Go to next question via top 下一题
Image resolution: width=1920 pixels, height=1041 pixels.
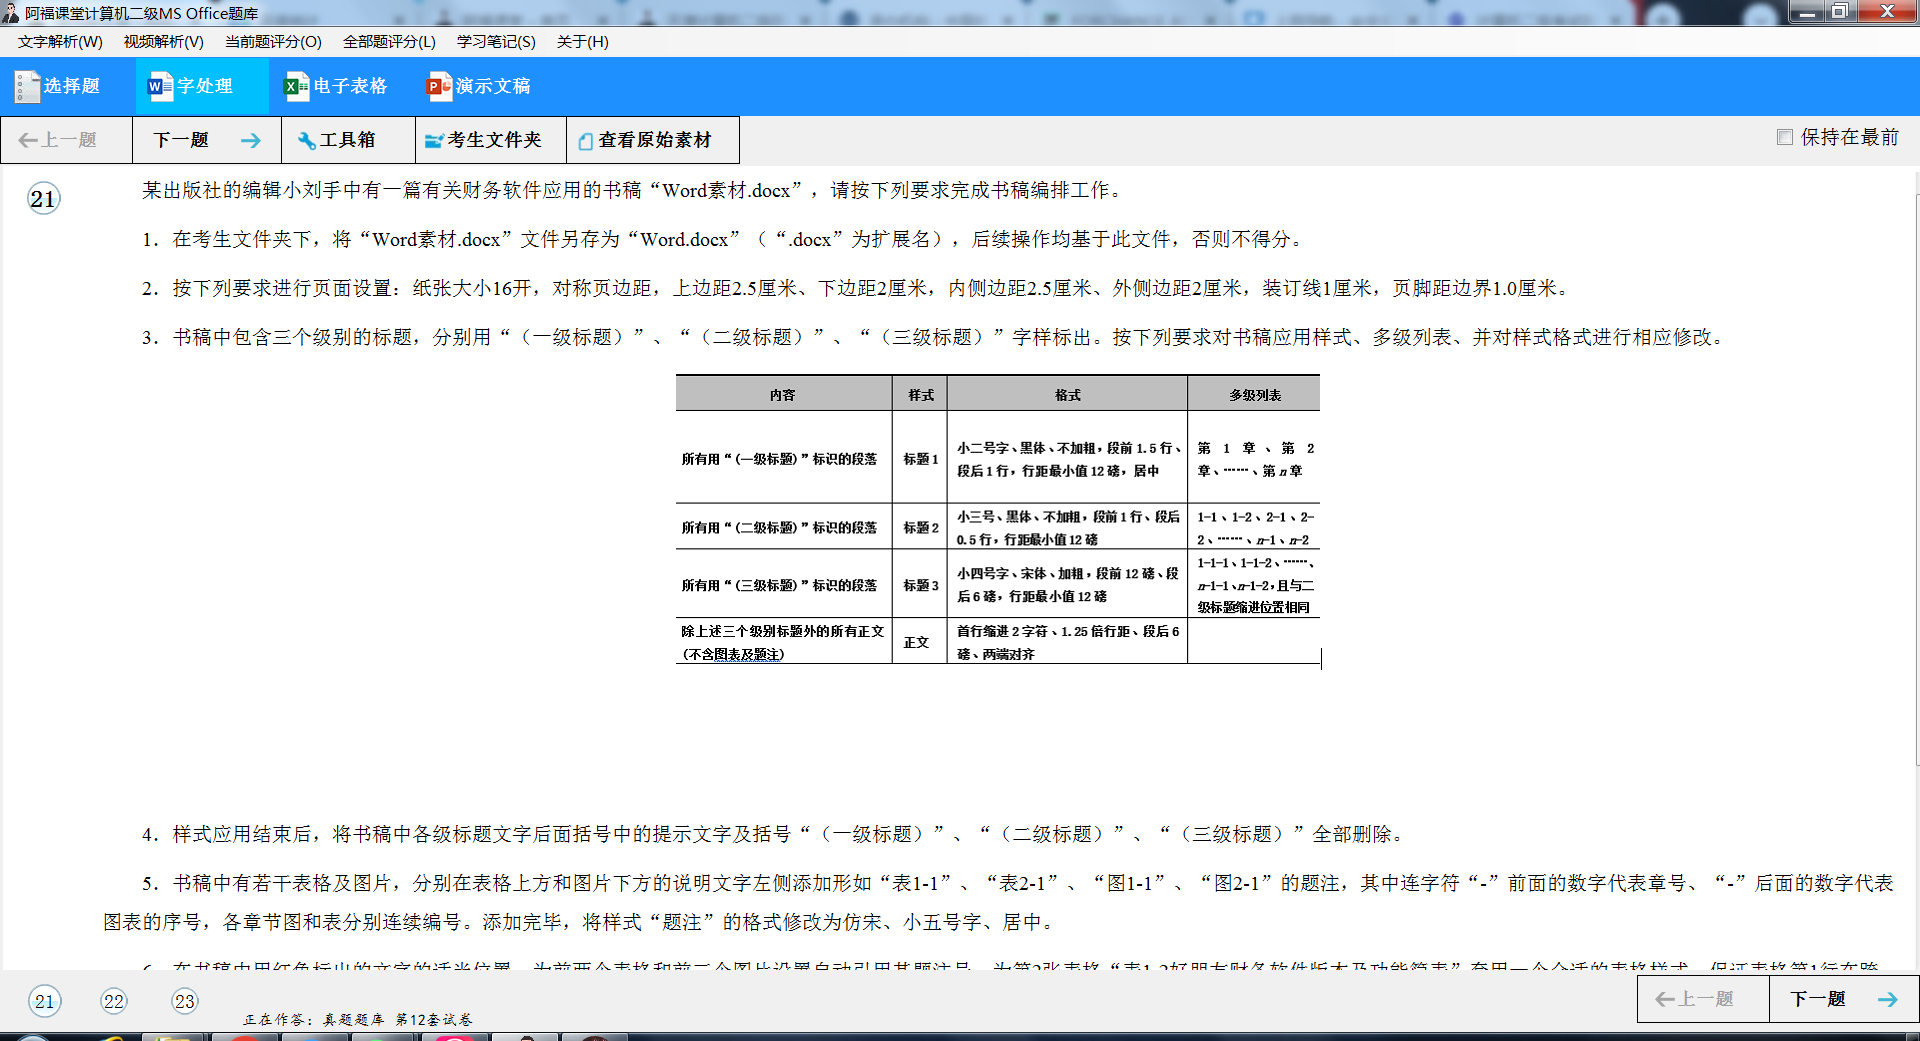[x=206, y=140]
